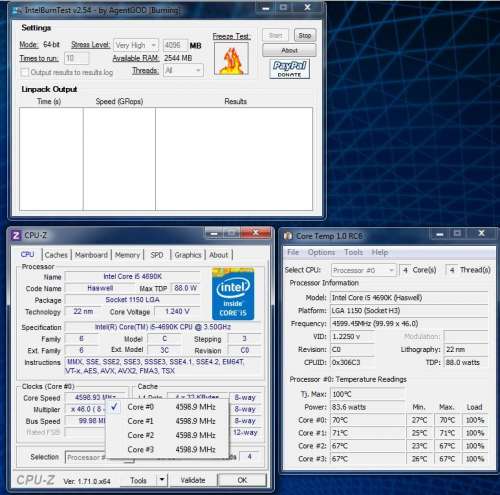Switch to the Caches tab in CPU-Z
This screenshot has width=500, height=495.
click(x=56, y=255)
